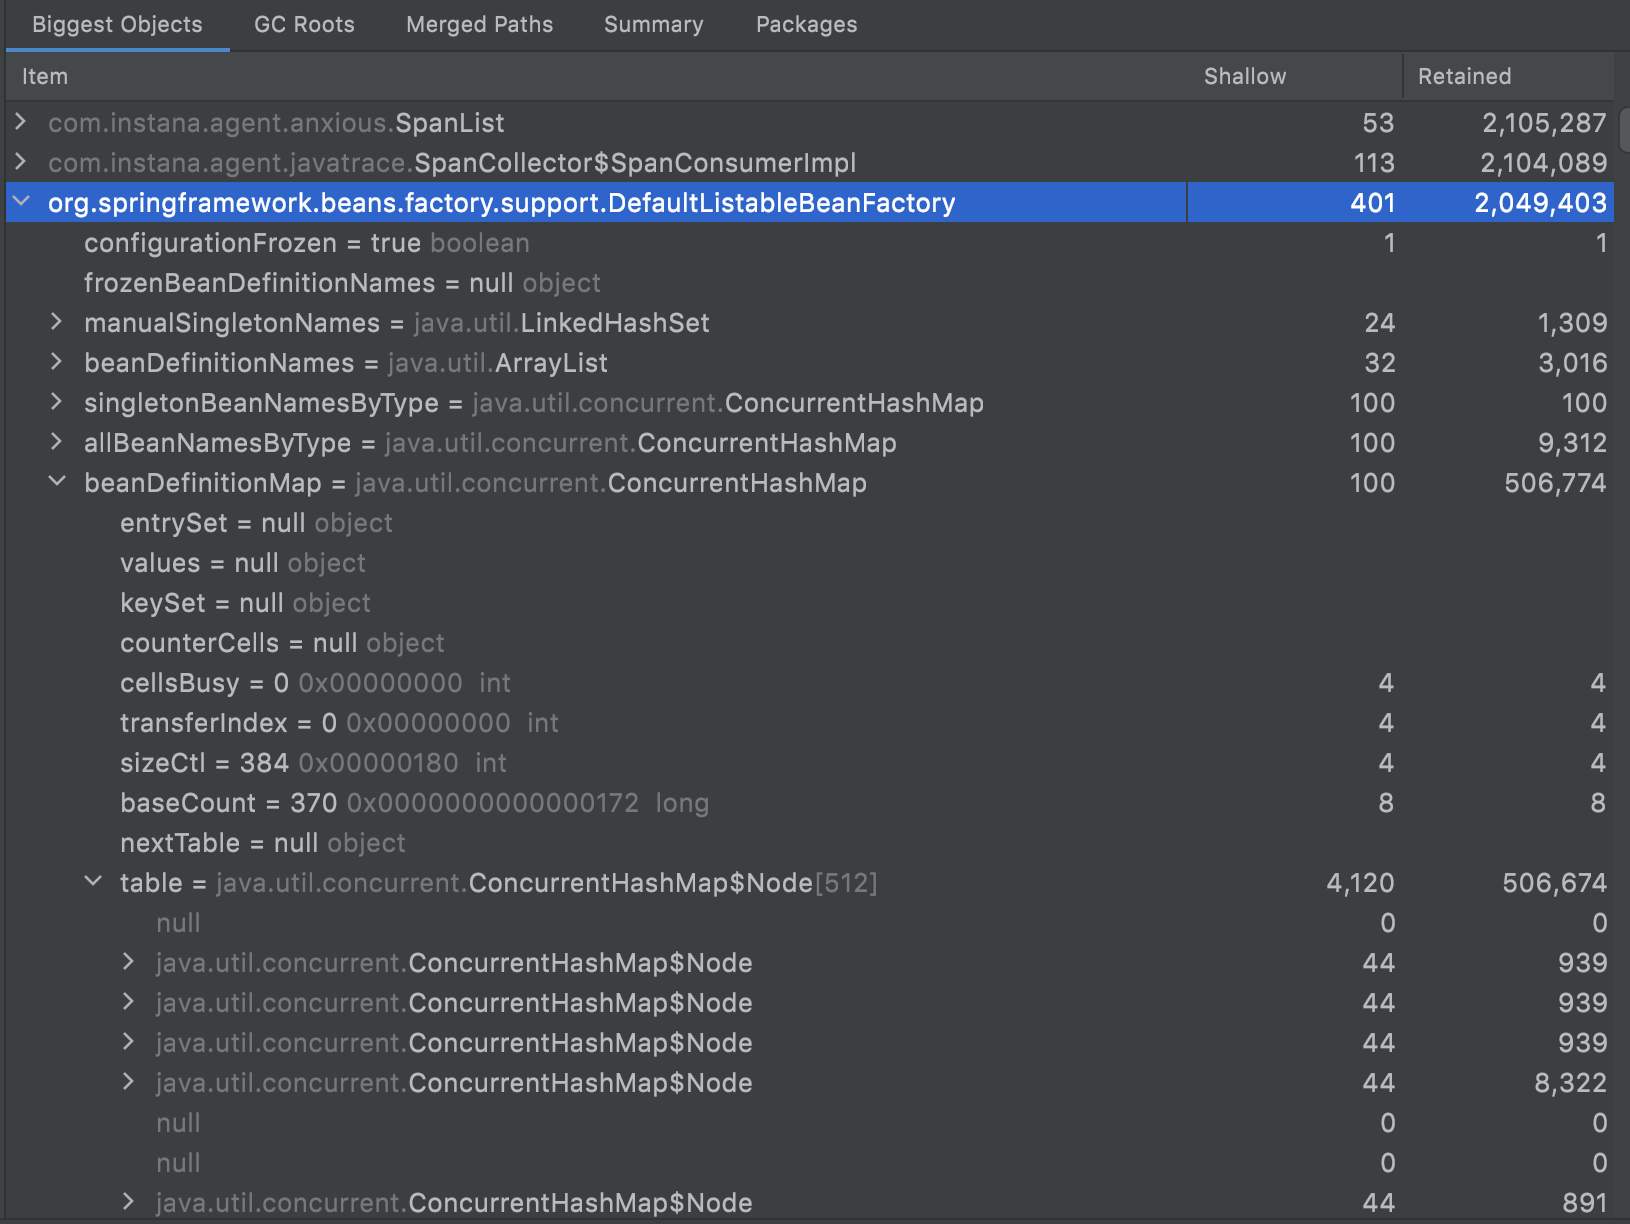Select the sizeCtl = 384 row
This screenshot has height=1224, width=1630.
coord(810,762)
